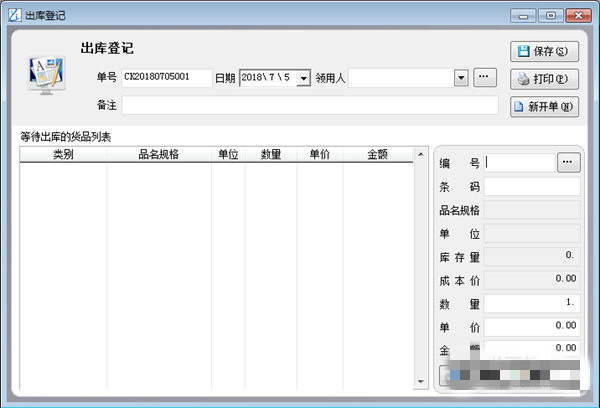Click the 数量 quantity input field

532,304
